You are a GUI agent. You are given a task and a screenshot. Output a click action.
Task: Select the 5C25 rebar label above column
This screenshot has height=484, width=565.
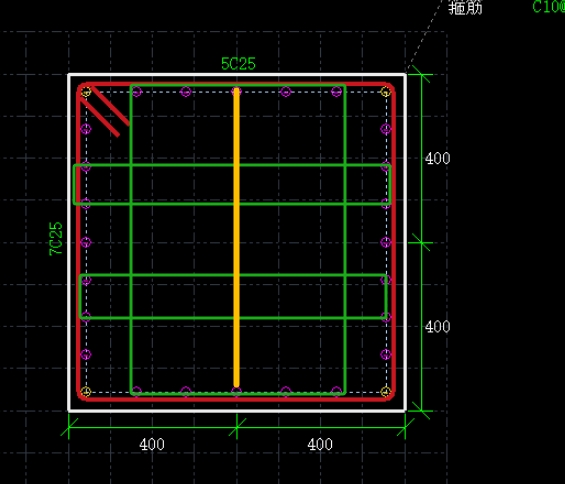point(238,64)
